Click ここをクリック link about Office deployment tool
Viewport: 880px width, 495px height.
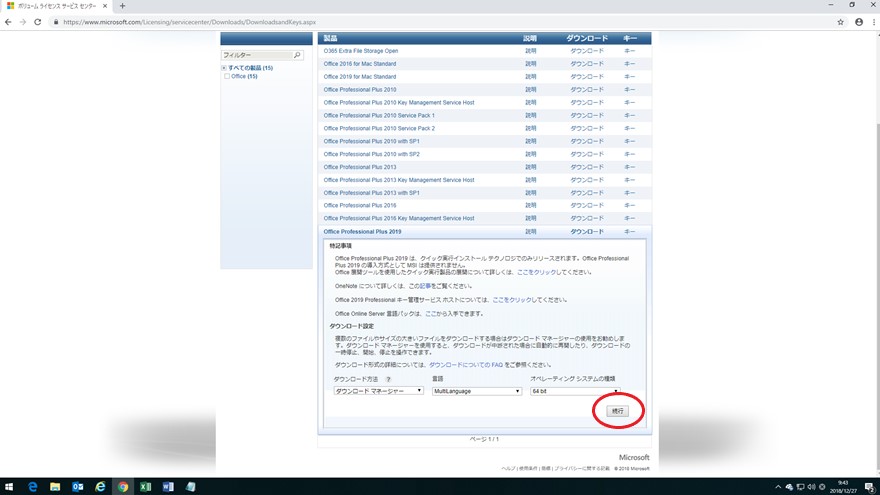pyautogui.click(x=536, y=272)
